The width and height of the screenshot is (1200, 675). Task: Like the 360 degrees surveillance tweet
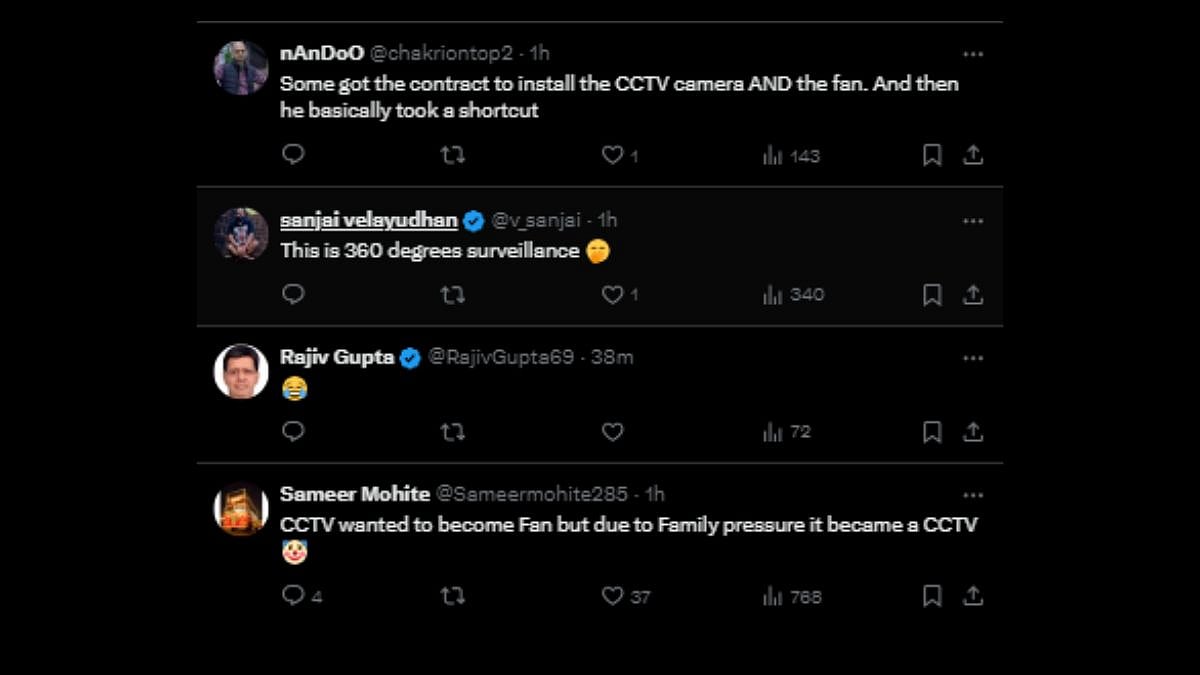[x=612, y=294]
